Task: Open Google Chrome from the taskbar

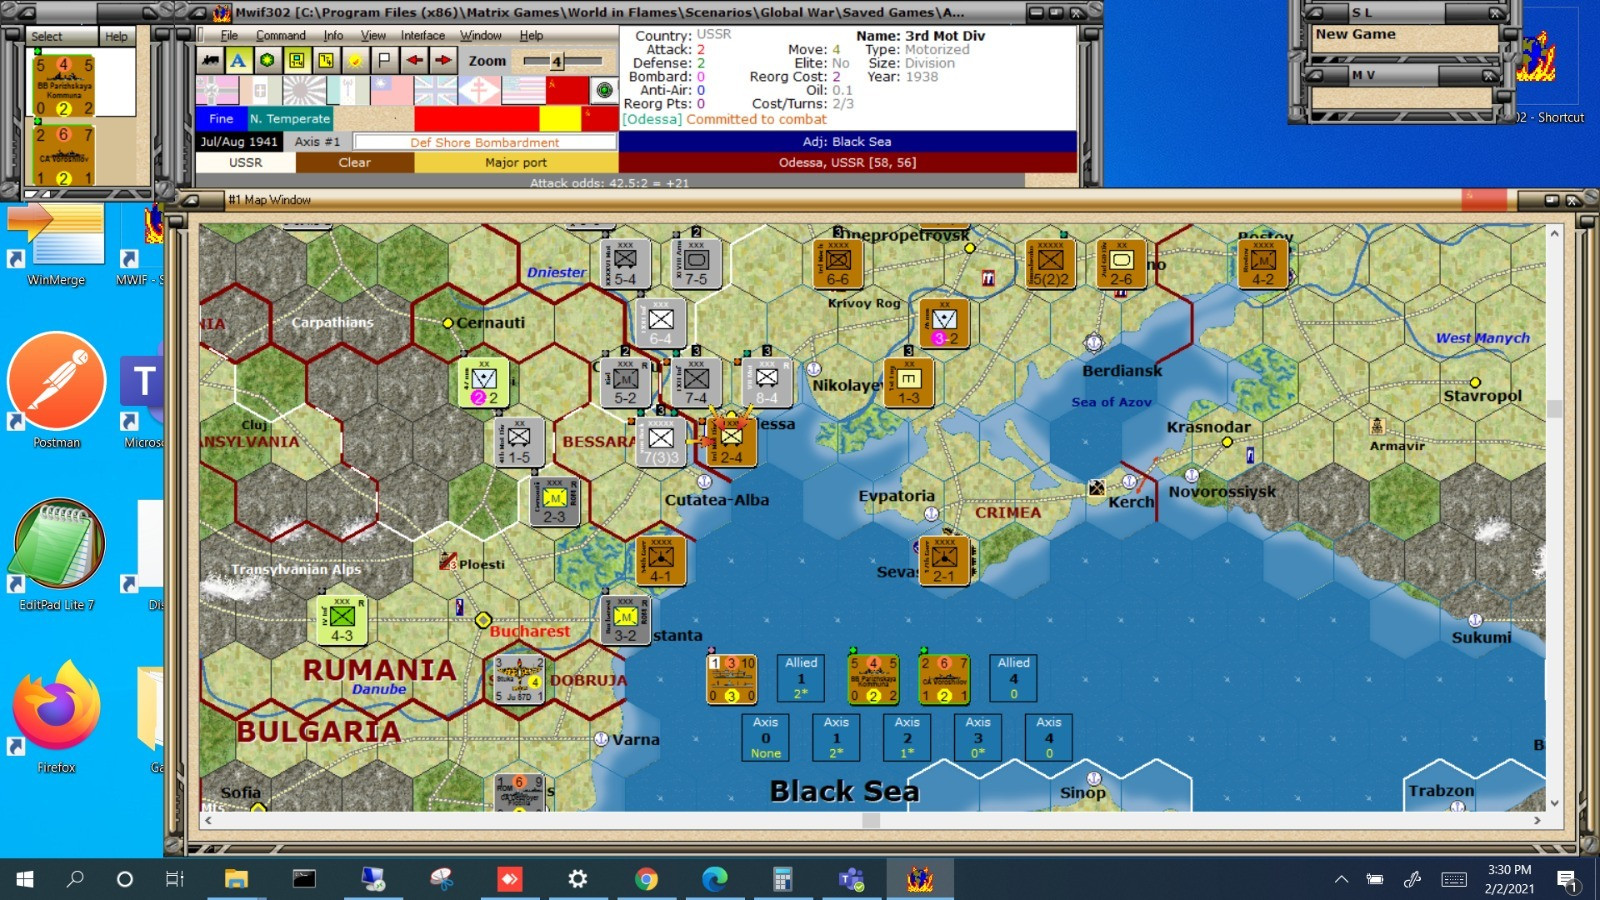Action: pyautogui.click(x=646, y=879)
